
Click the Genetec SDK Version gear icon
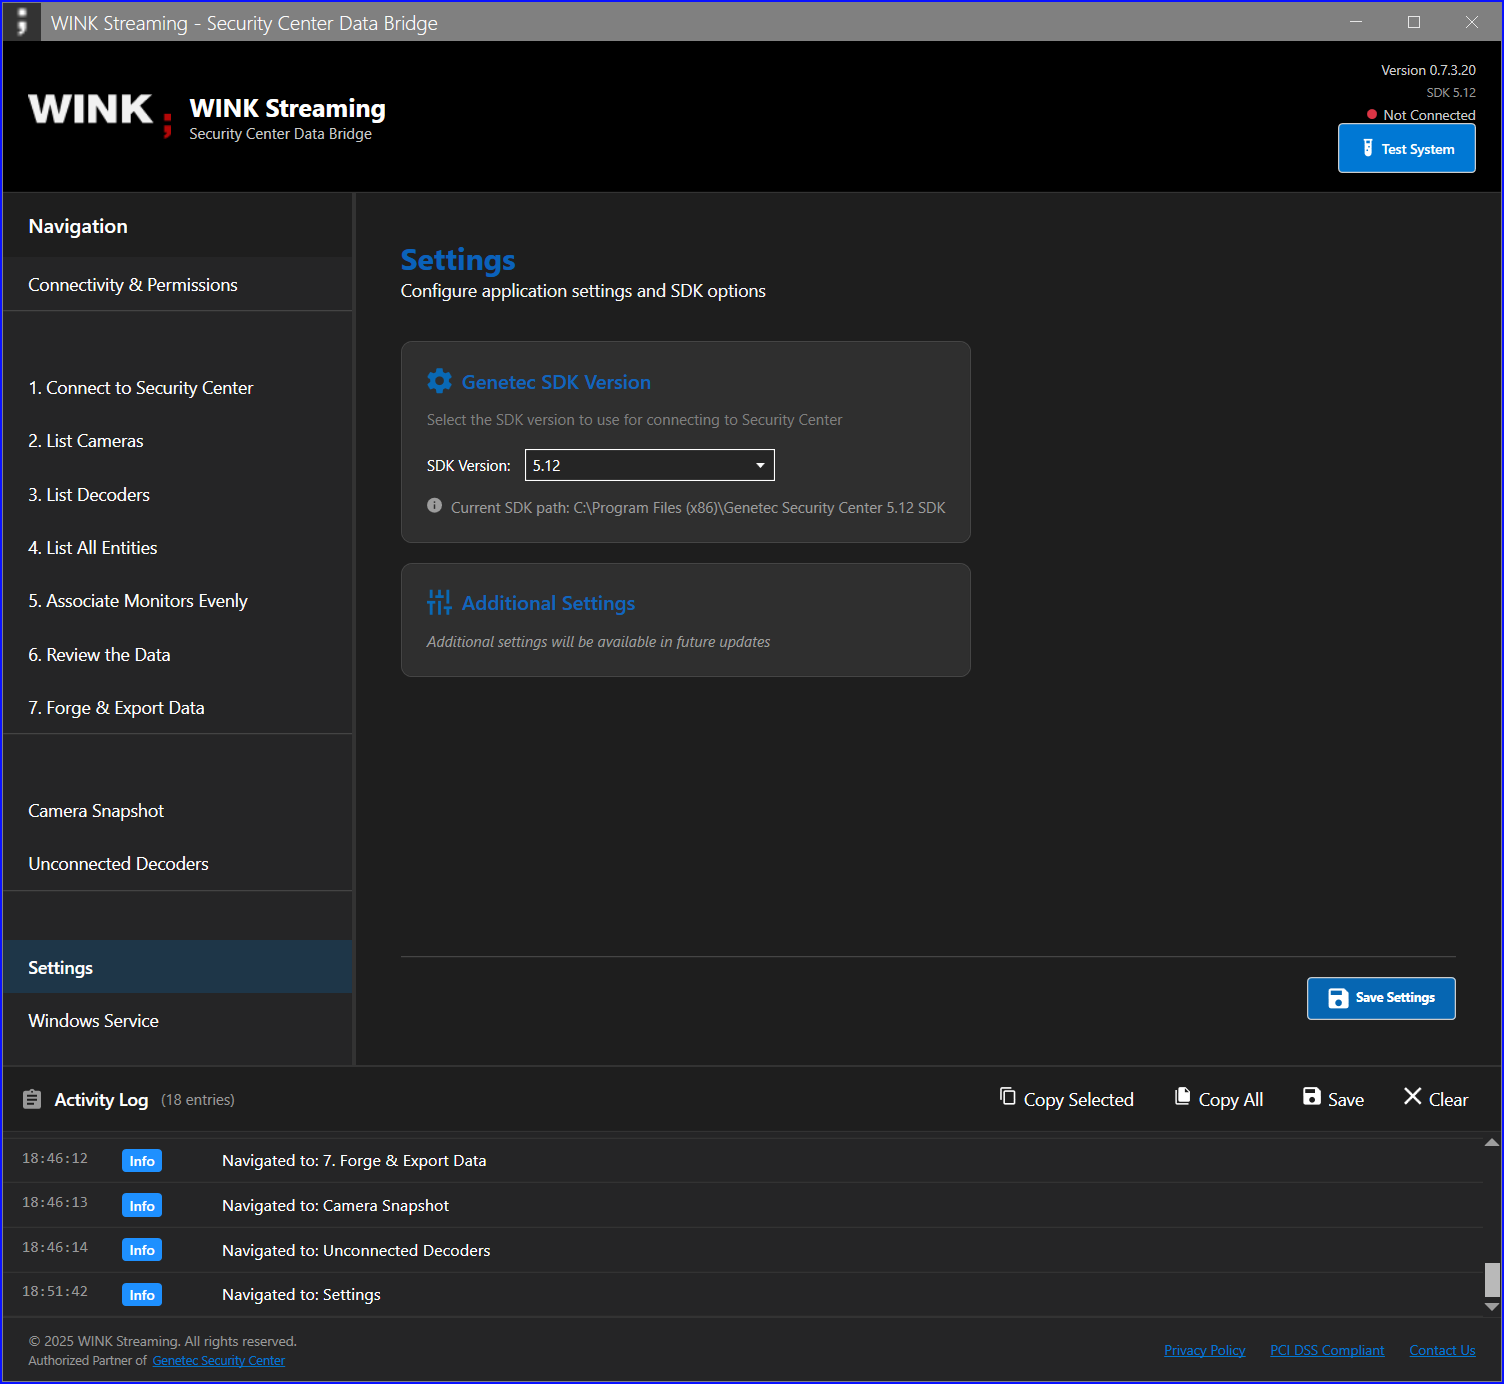point(439,381)
